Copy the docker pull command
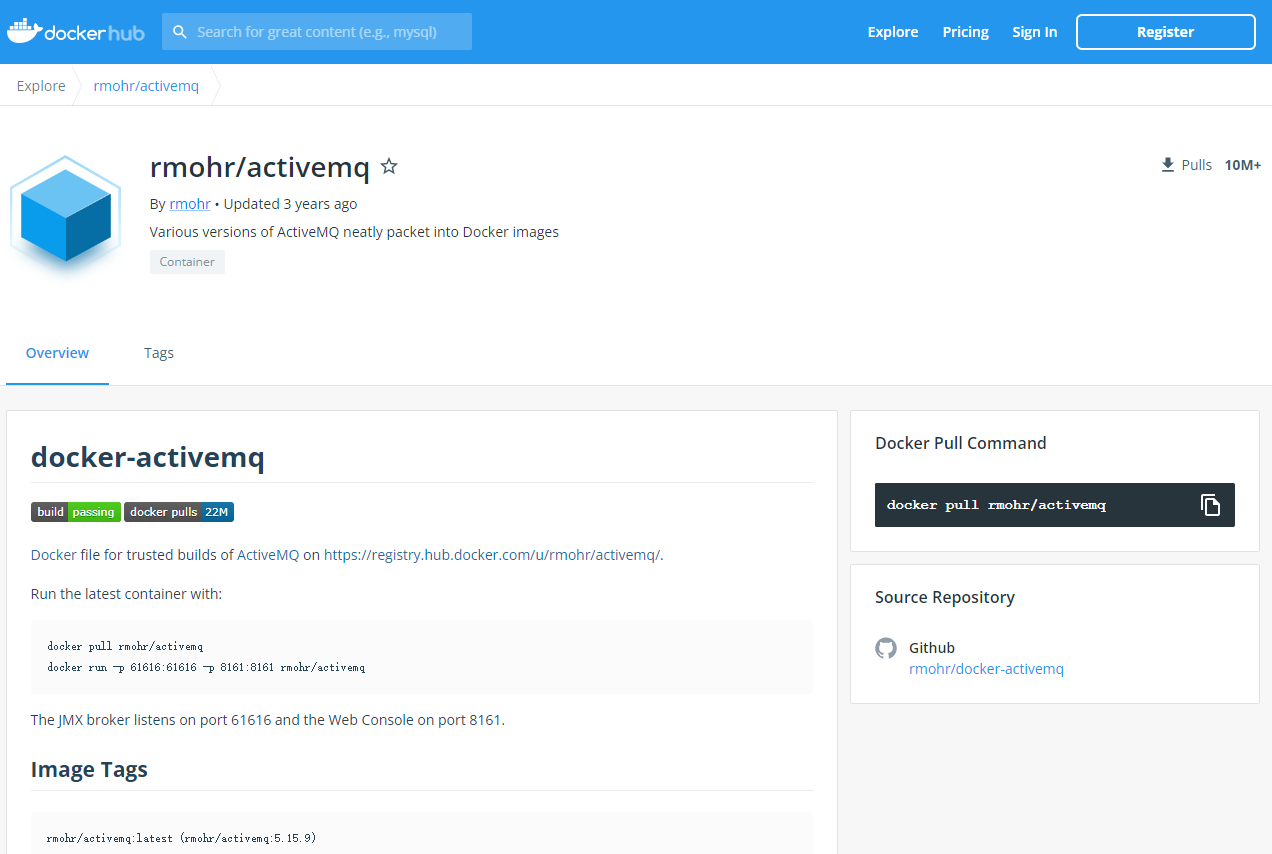The width and height of the screenshot is (1272, 854). pos(1210,505)
